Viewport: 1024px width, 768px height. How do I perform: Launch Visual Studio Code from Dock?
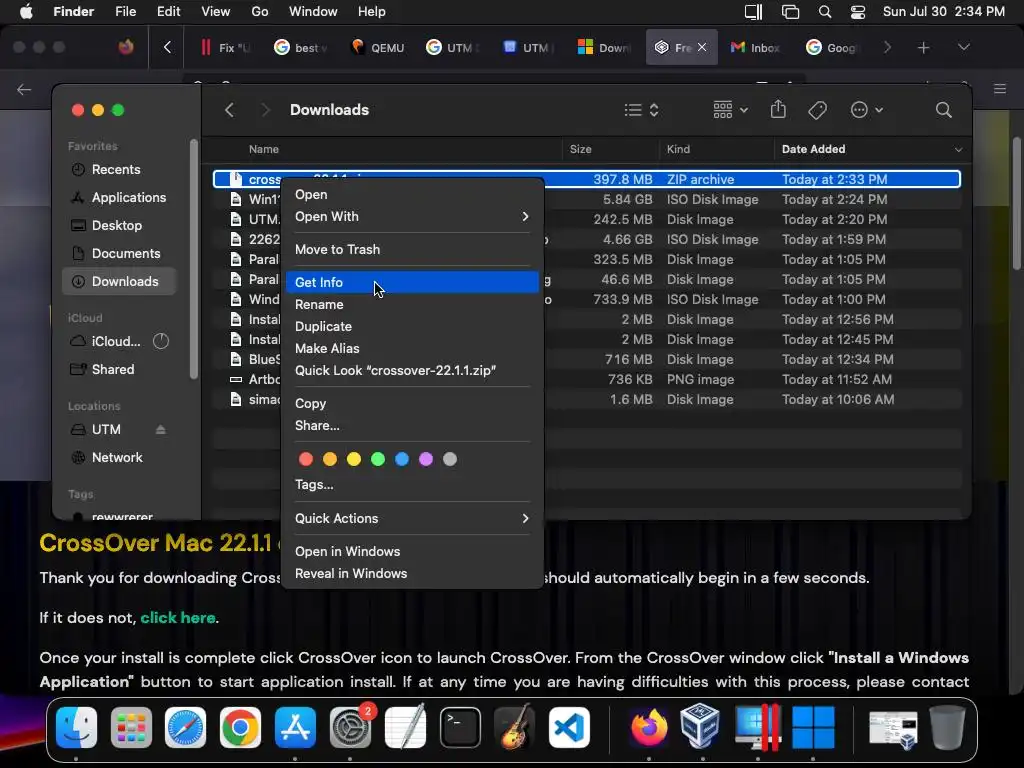569,727
